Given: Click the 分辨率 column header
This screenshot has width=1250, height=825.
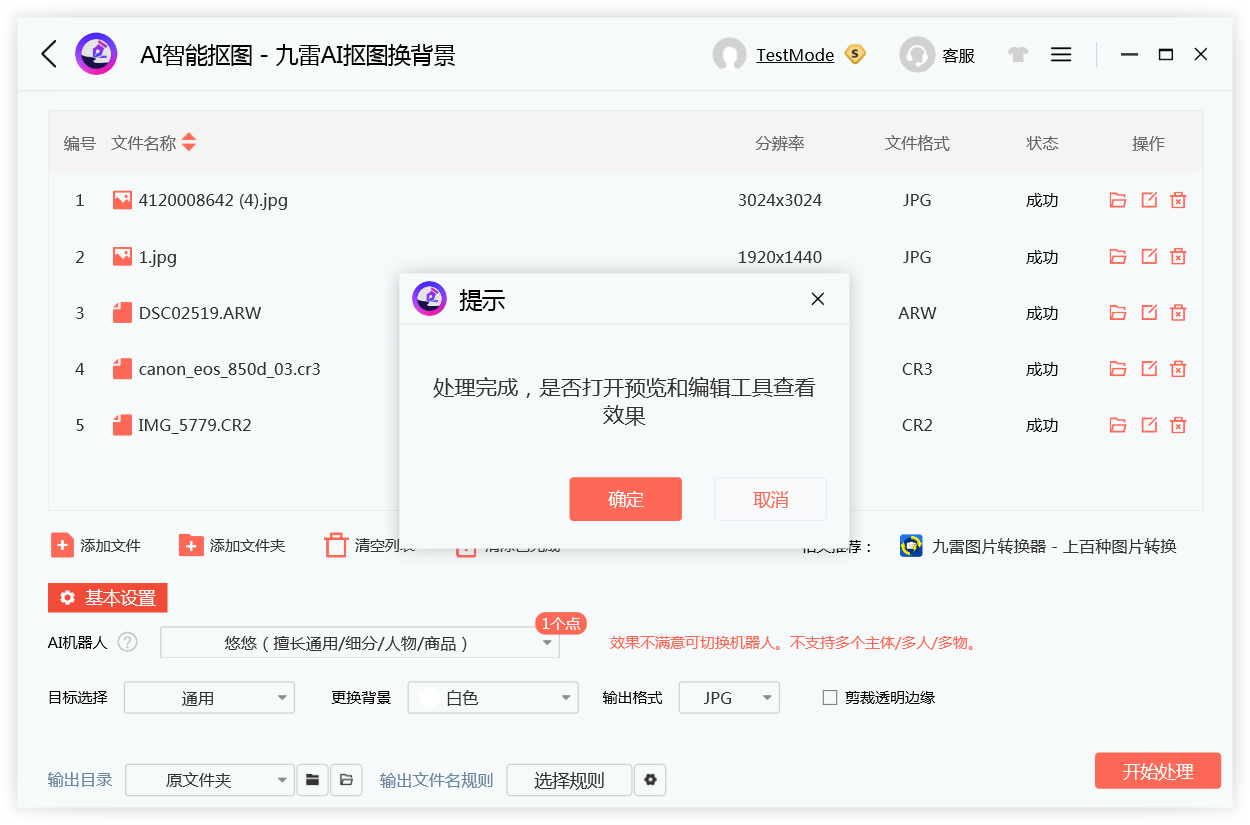Looking at the screenshot, I should (x=780, y=143).
